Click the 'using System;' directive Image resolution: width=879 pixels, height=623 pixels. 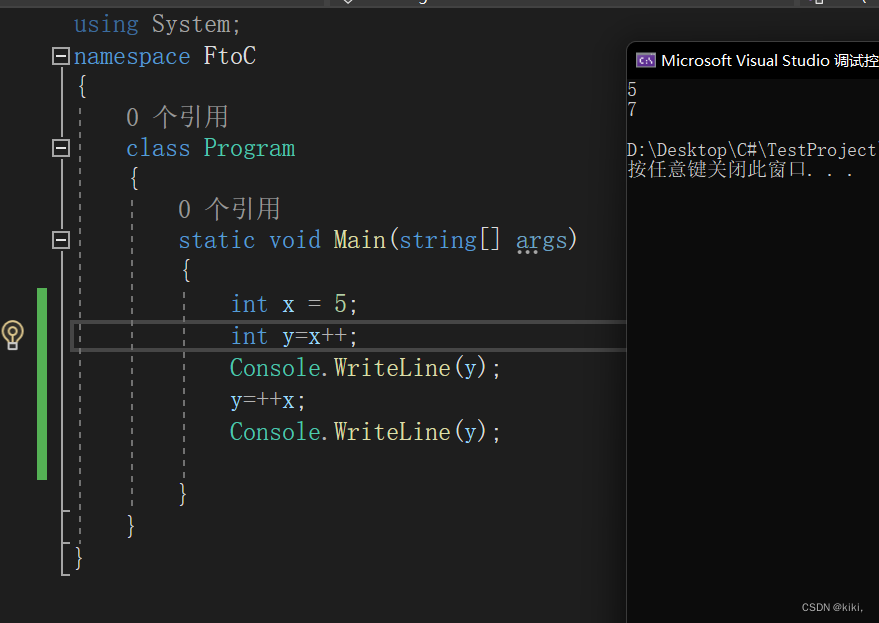[x=157, y=25]
